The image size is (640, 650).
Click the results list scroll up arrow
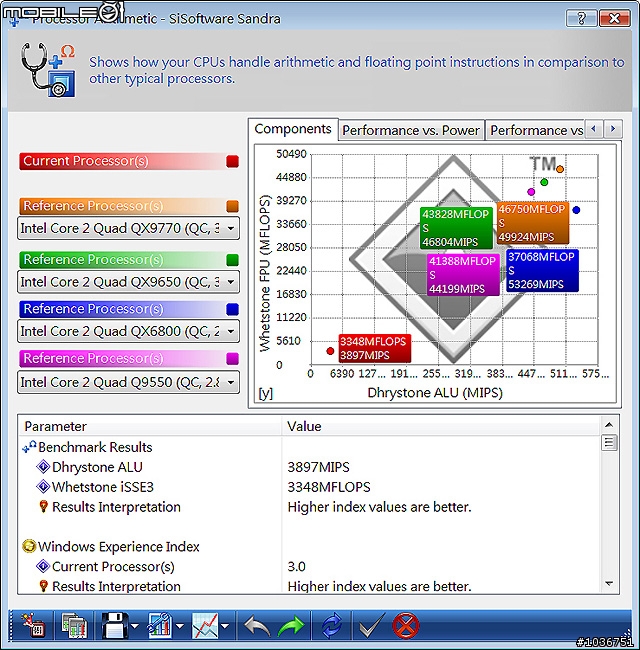609,424
